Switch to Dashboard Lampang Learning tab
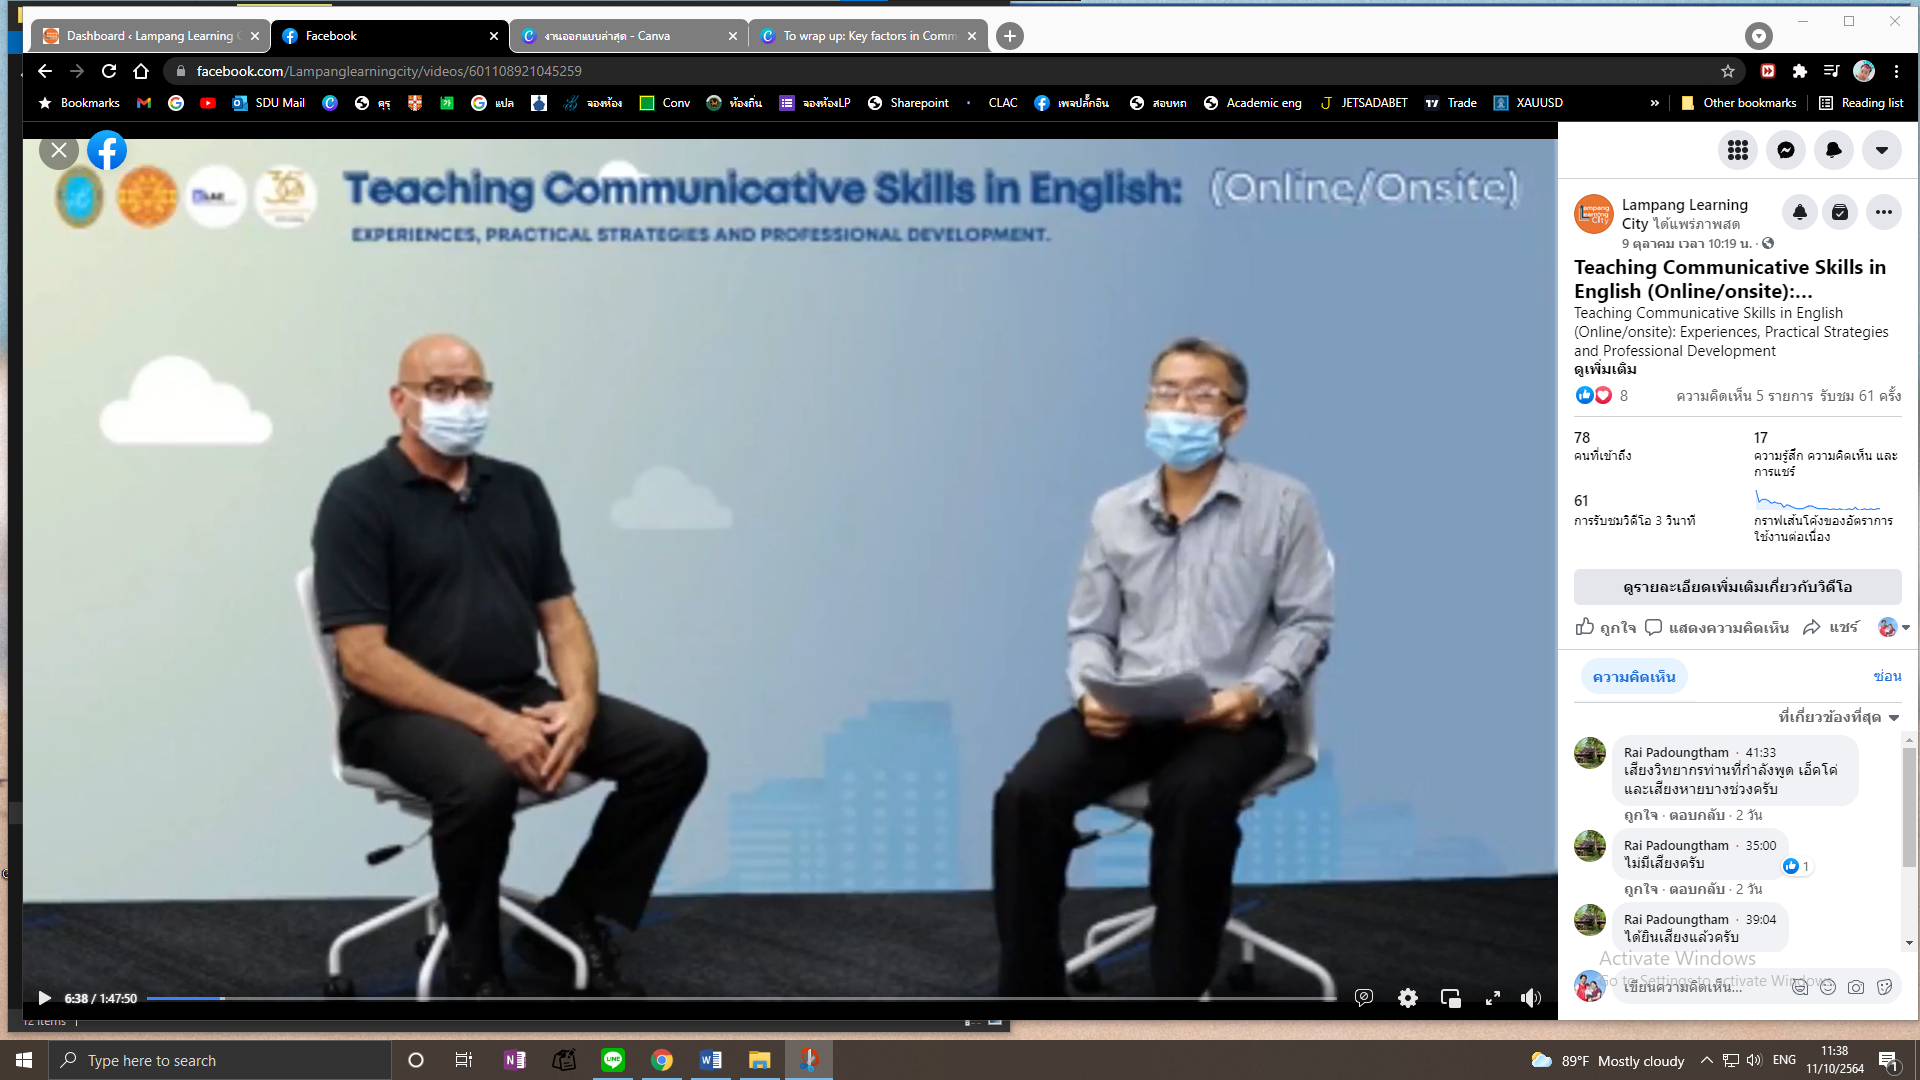1920x1080 pixels. [150, 36]
